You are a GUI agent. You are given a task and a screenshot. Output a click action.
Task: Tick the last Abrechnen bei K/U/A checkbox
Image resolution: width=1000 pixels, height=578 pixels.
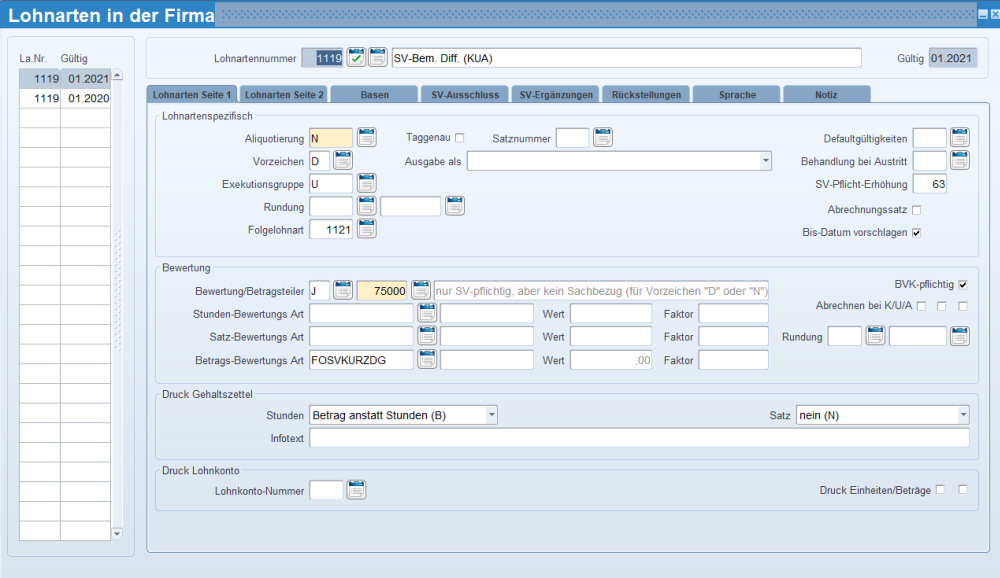[963, 306]
